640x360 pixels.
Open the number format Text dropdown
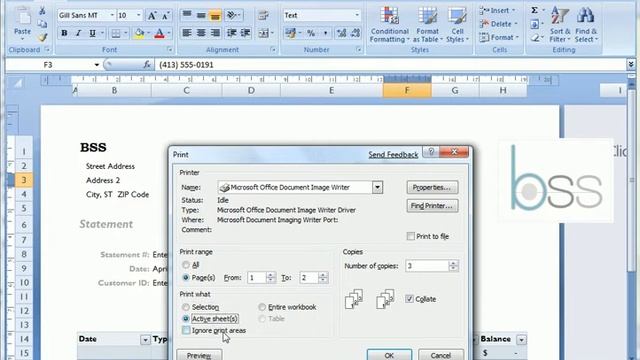tap(357, 16)
